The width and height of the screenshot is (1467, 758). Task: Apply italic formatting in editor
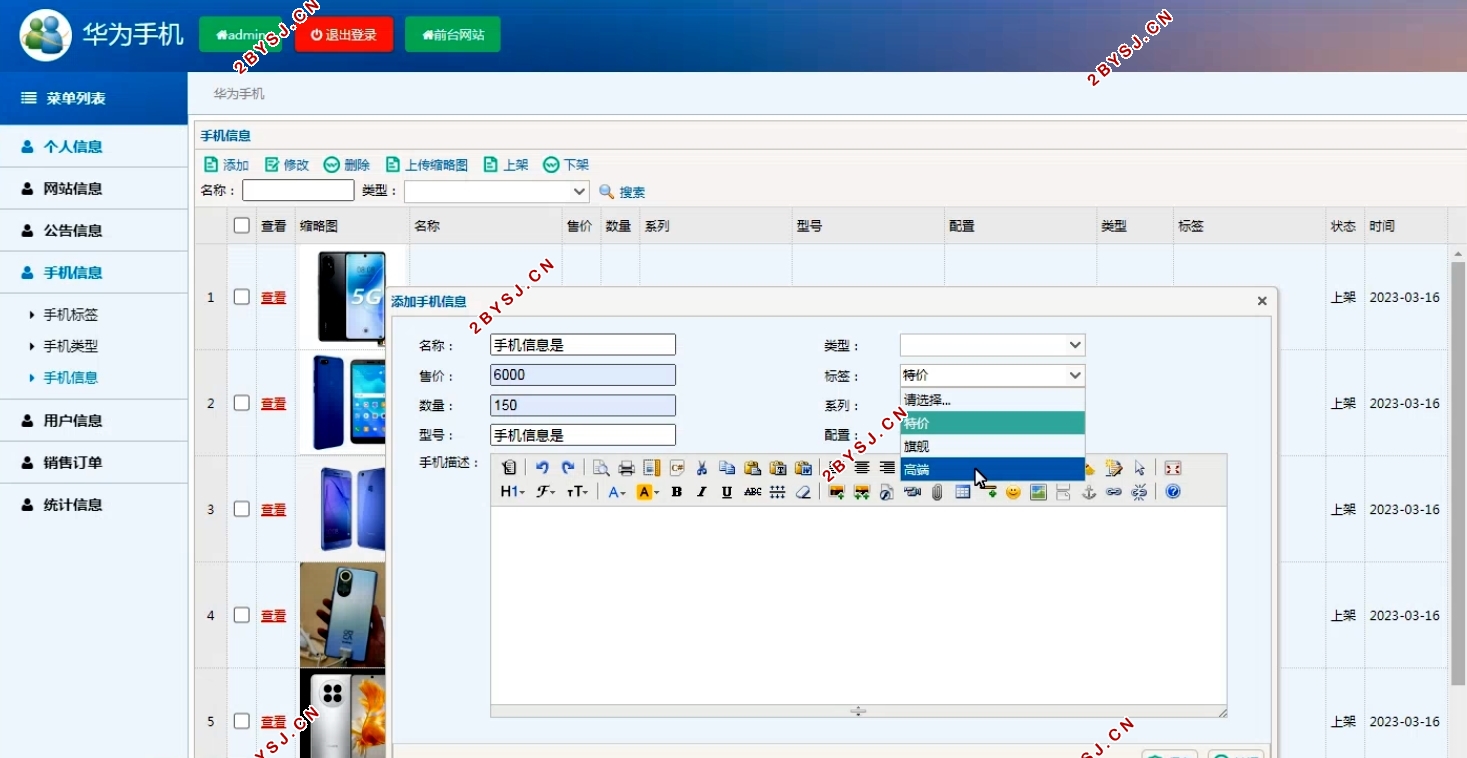pyautogui.click(x=702, y=492)
